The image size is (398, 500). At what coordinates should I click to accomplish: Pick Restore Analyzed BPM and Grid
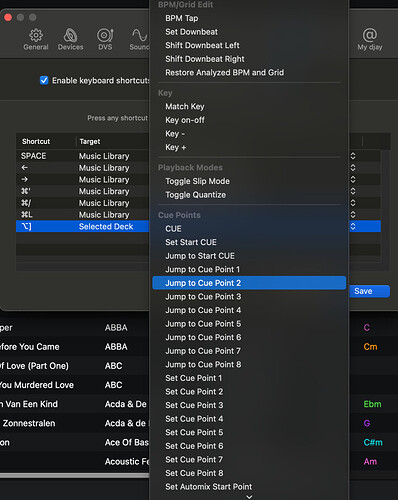pyautogui.click(x=249, y=73)
